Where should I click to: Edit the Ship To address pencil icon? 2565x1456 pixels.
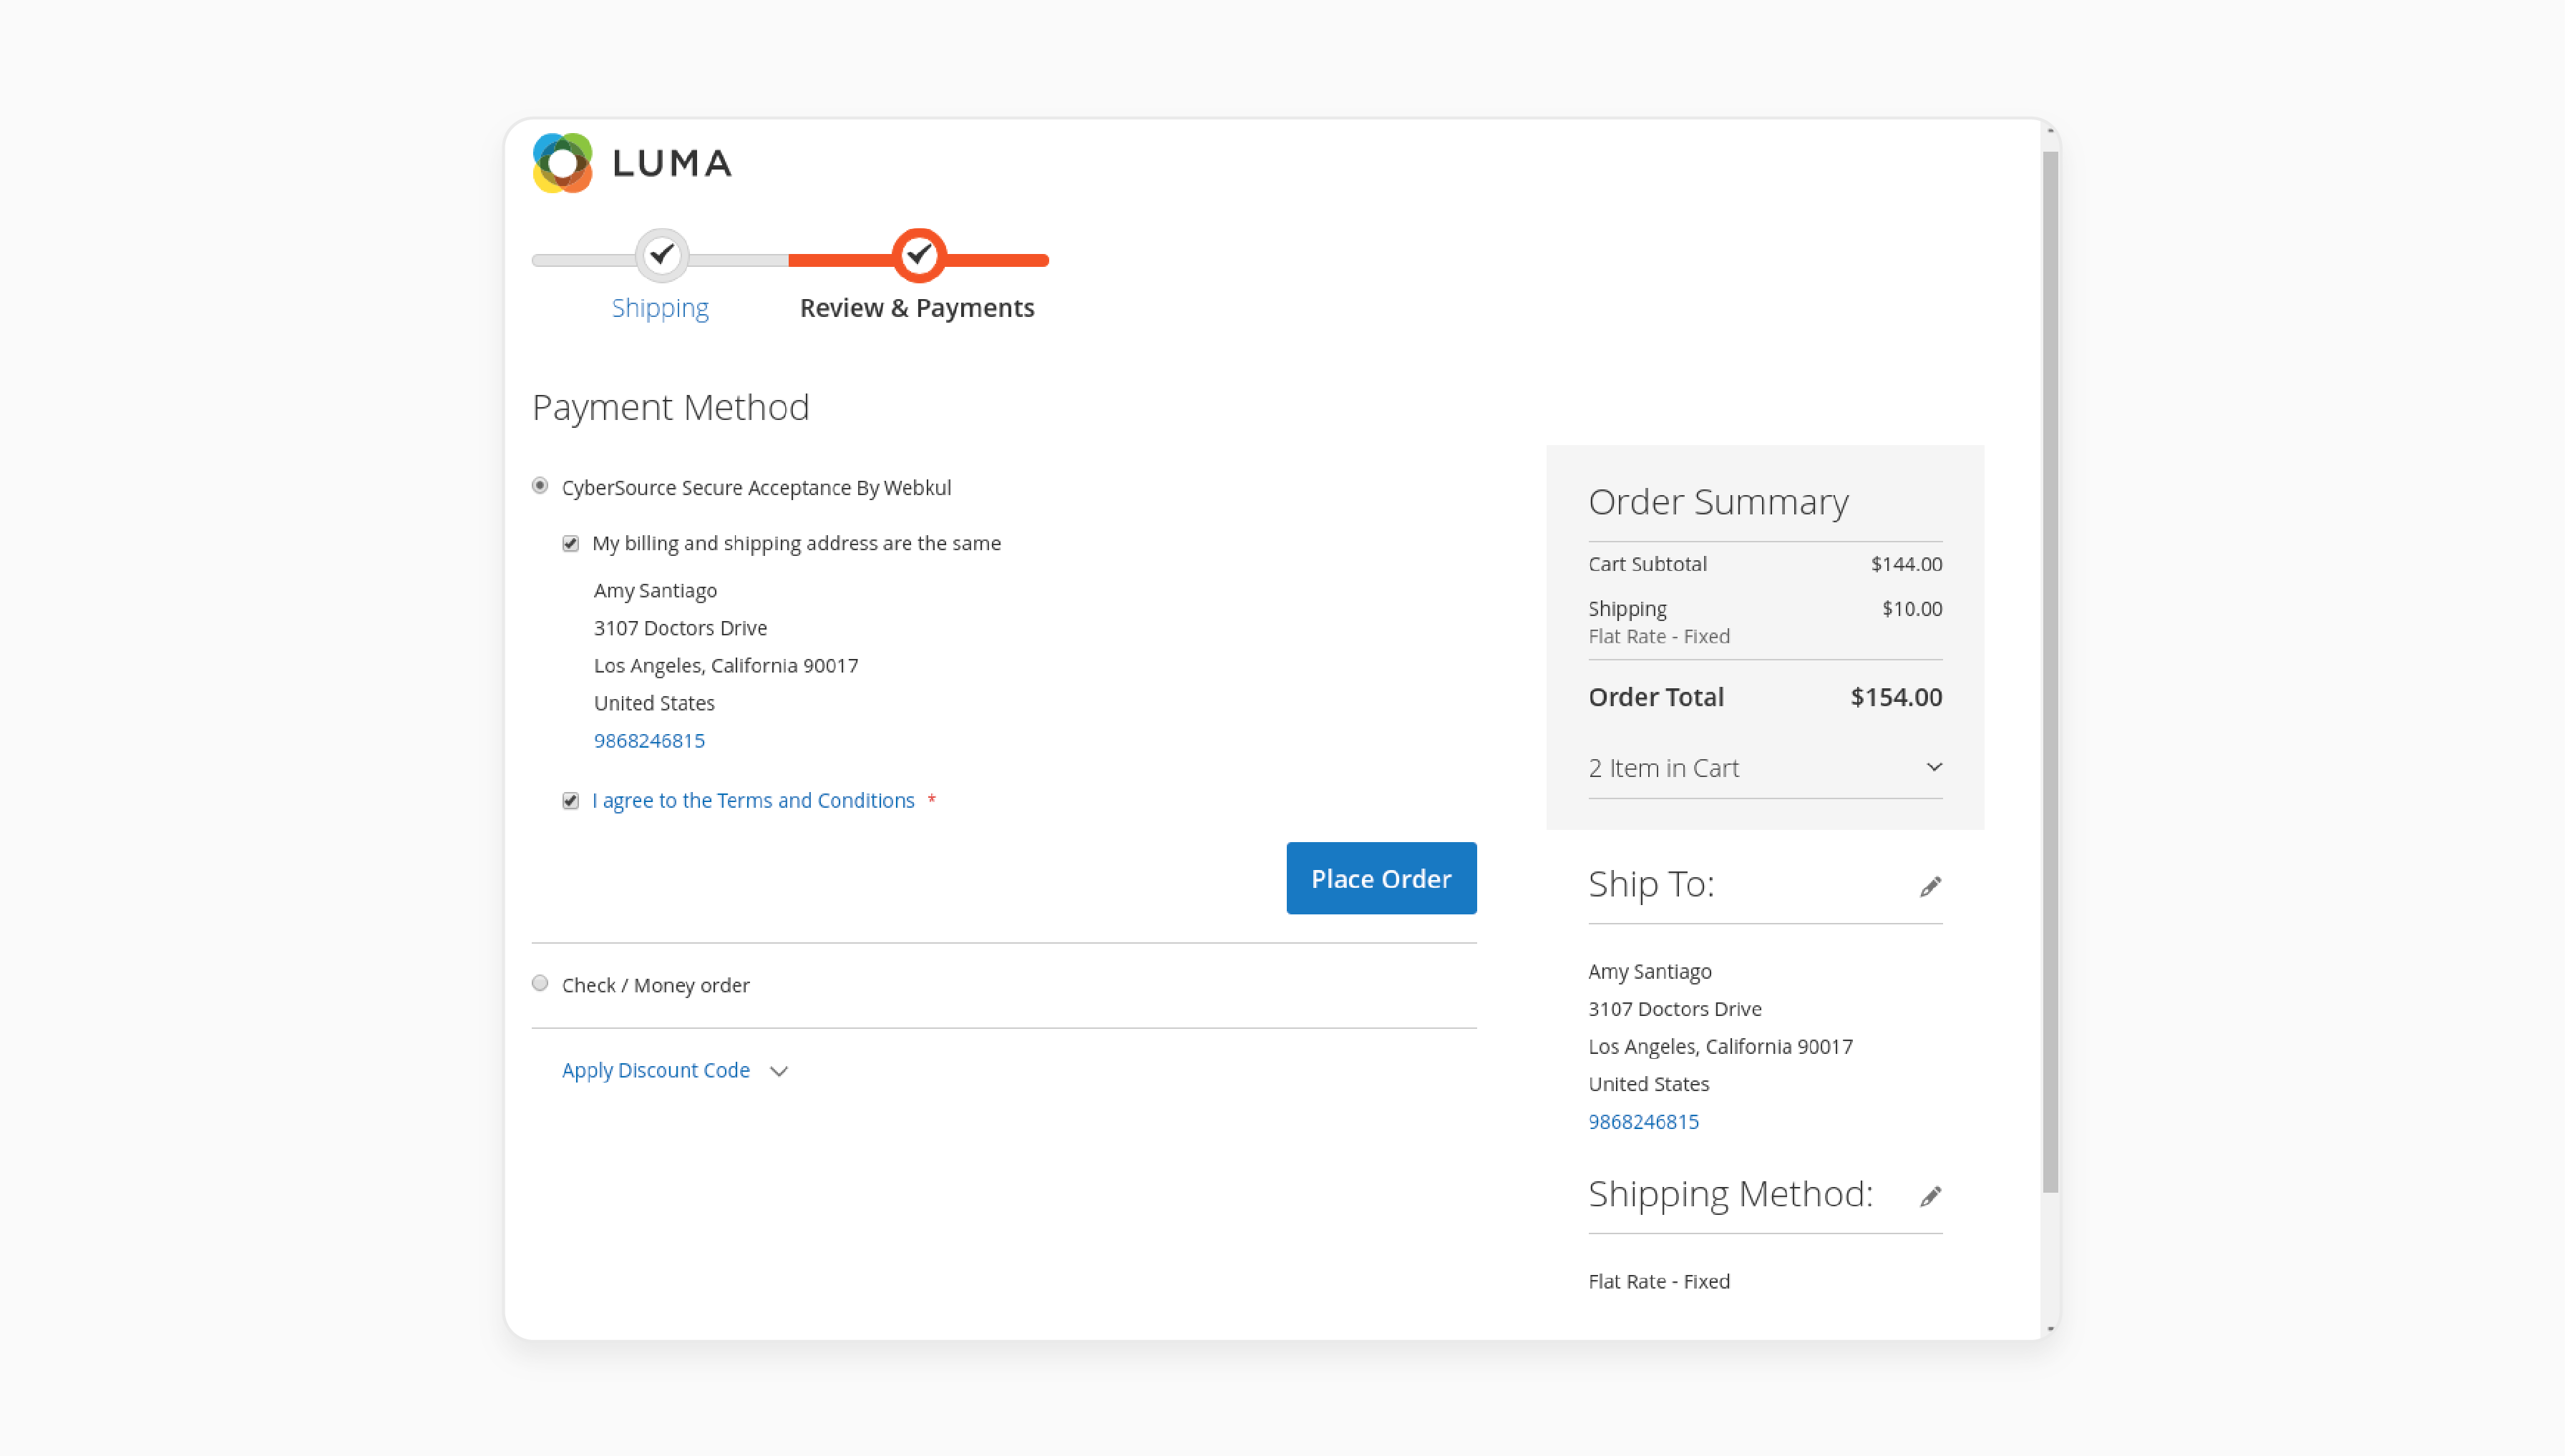(1930, 886)
